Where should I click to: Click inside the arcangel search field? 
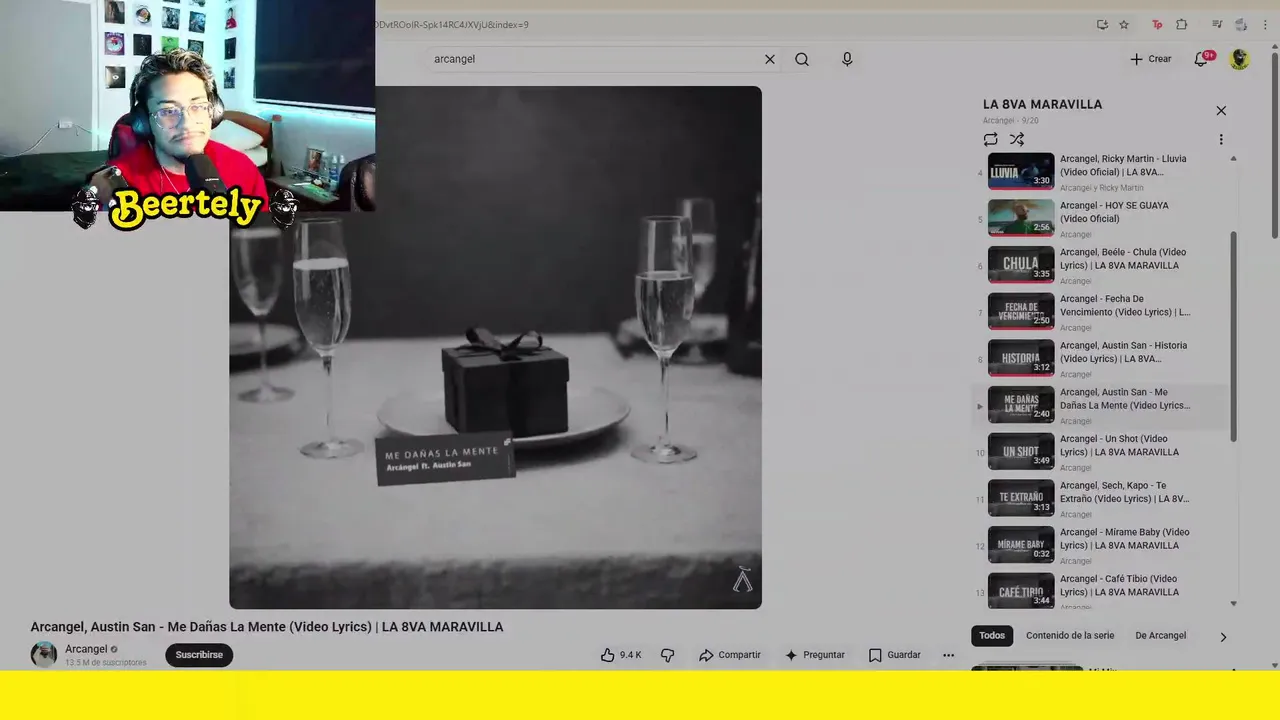[x=595, y=59]
